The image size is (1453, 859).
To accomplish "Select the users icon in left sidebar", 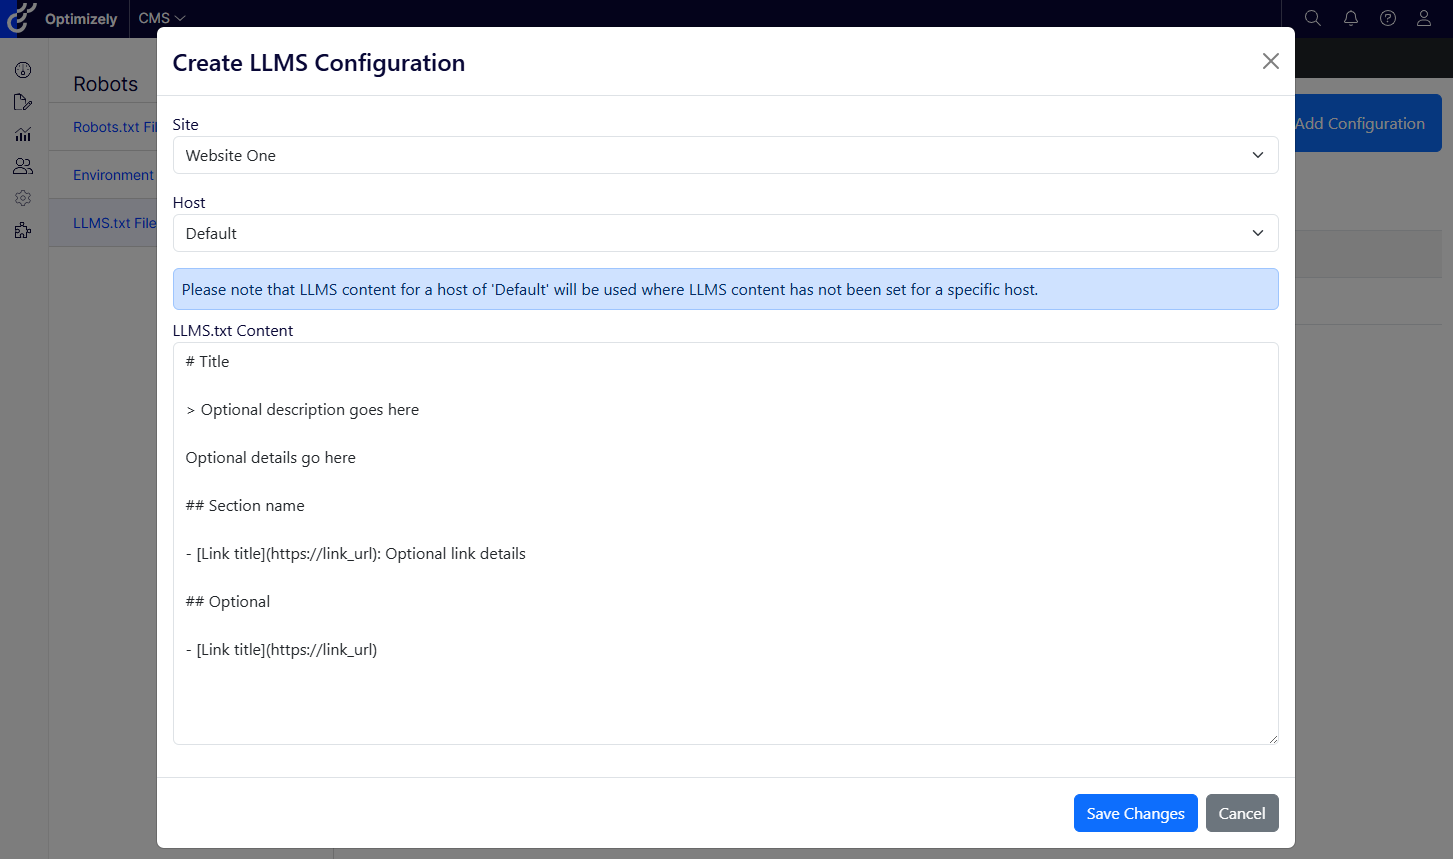I will point(23,166).
